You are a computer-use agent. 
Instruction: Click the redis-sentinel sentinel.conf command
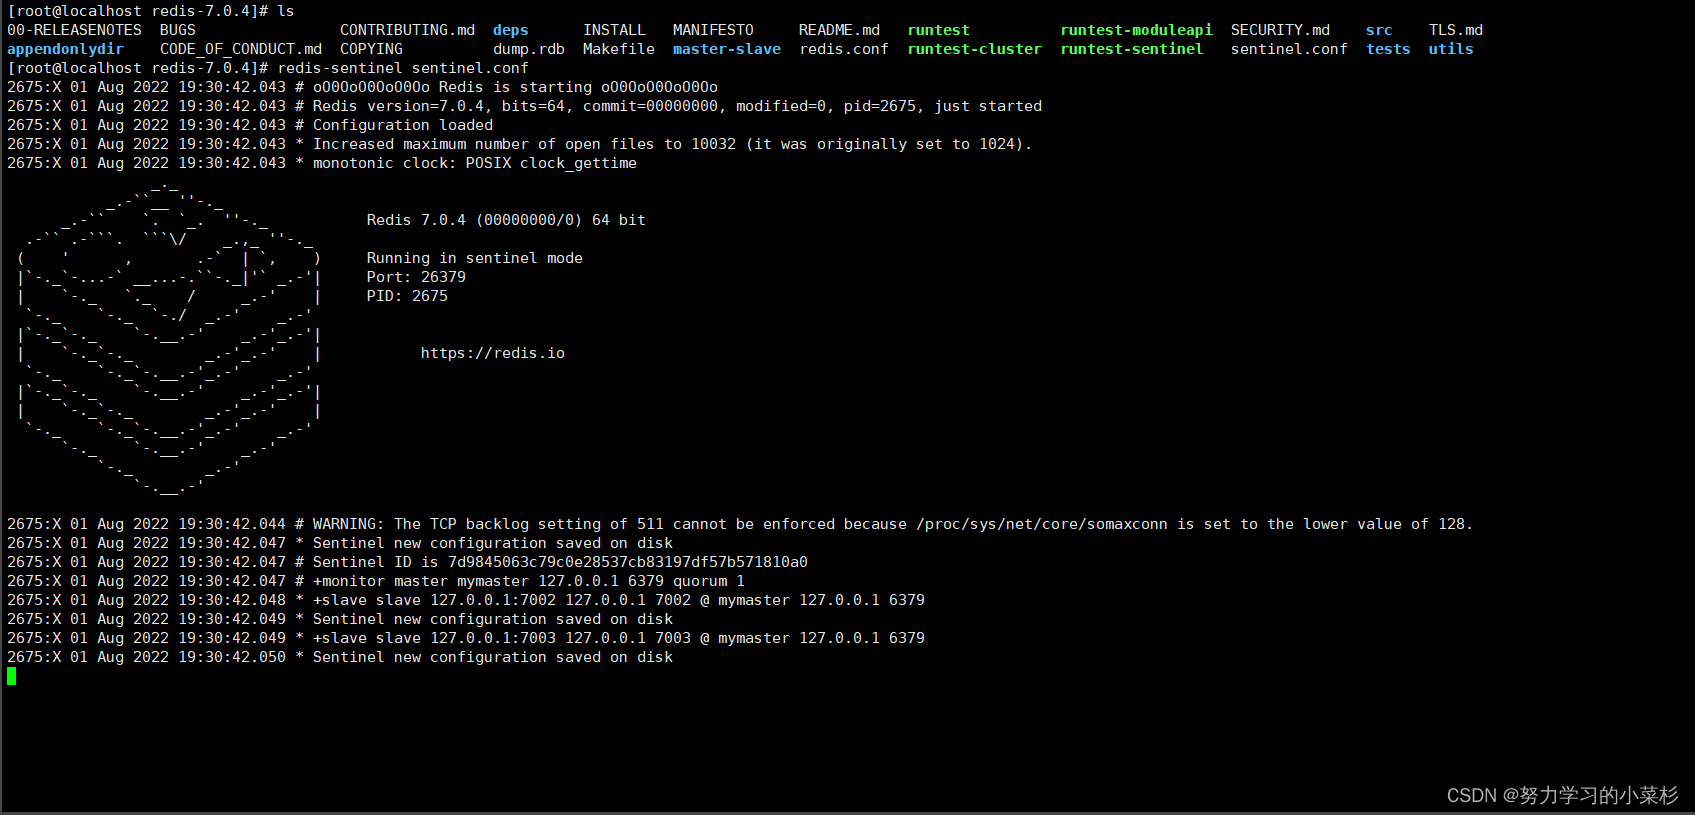403,68
